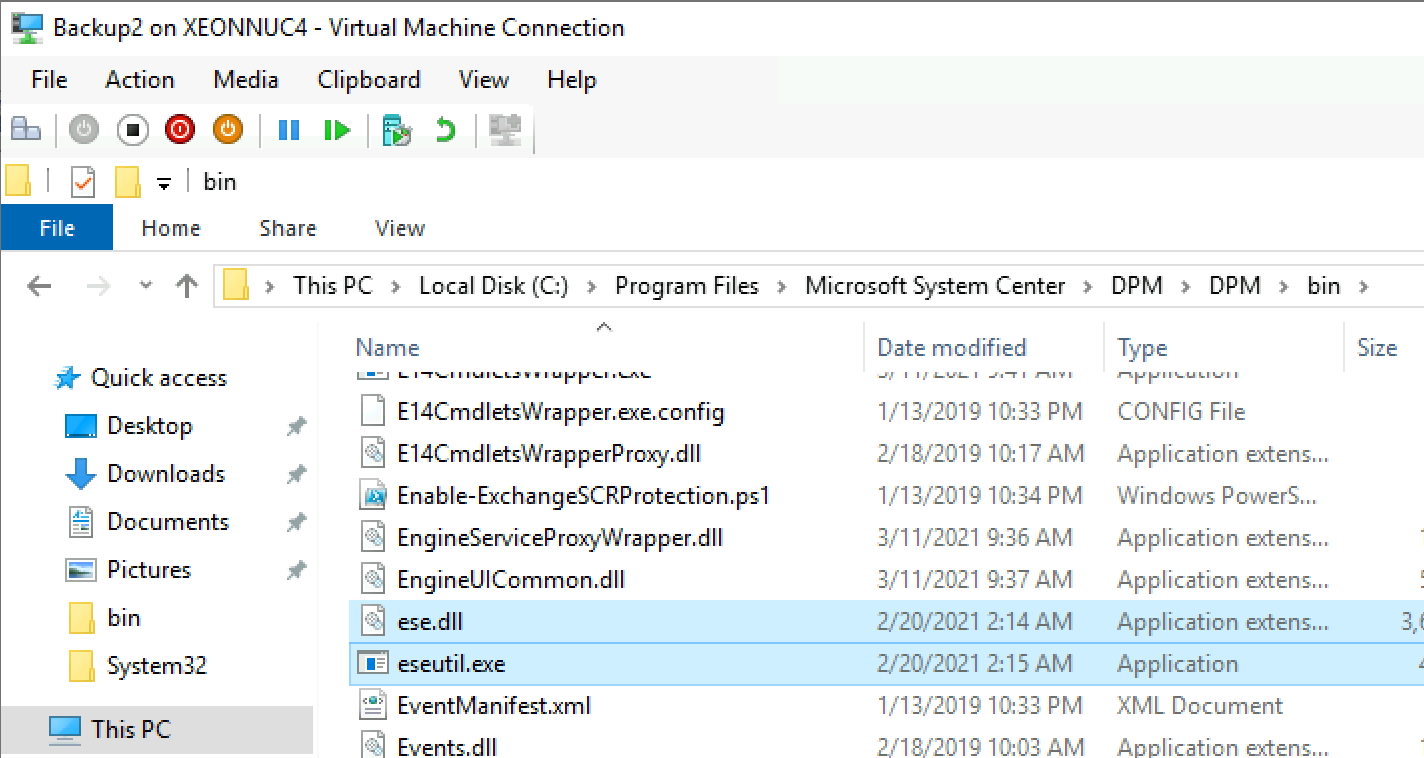Click the Properties quick access icon
The height and width of the screenshot is (758, 1424).
(x=83, y=182)
